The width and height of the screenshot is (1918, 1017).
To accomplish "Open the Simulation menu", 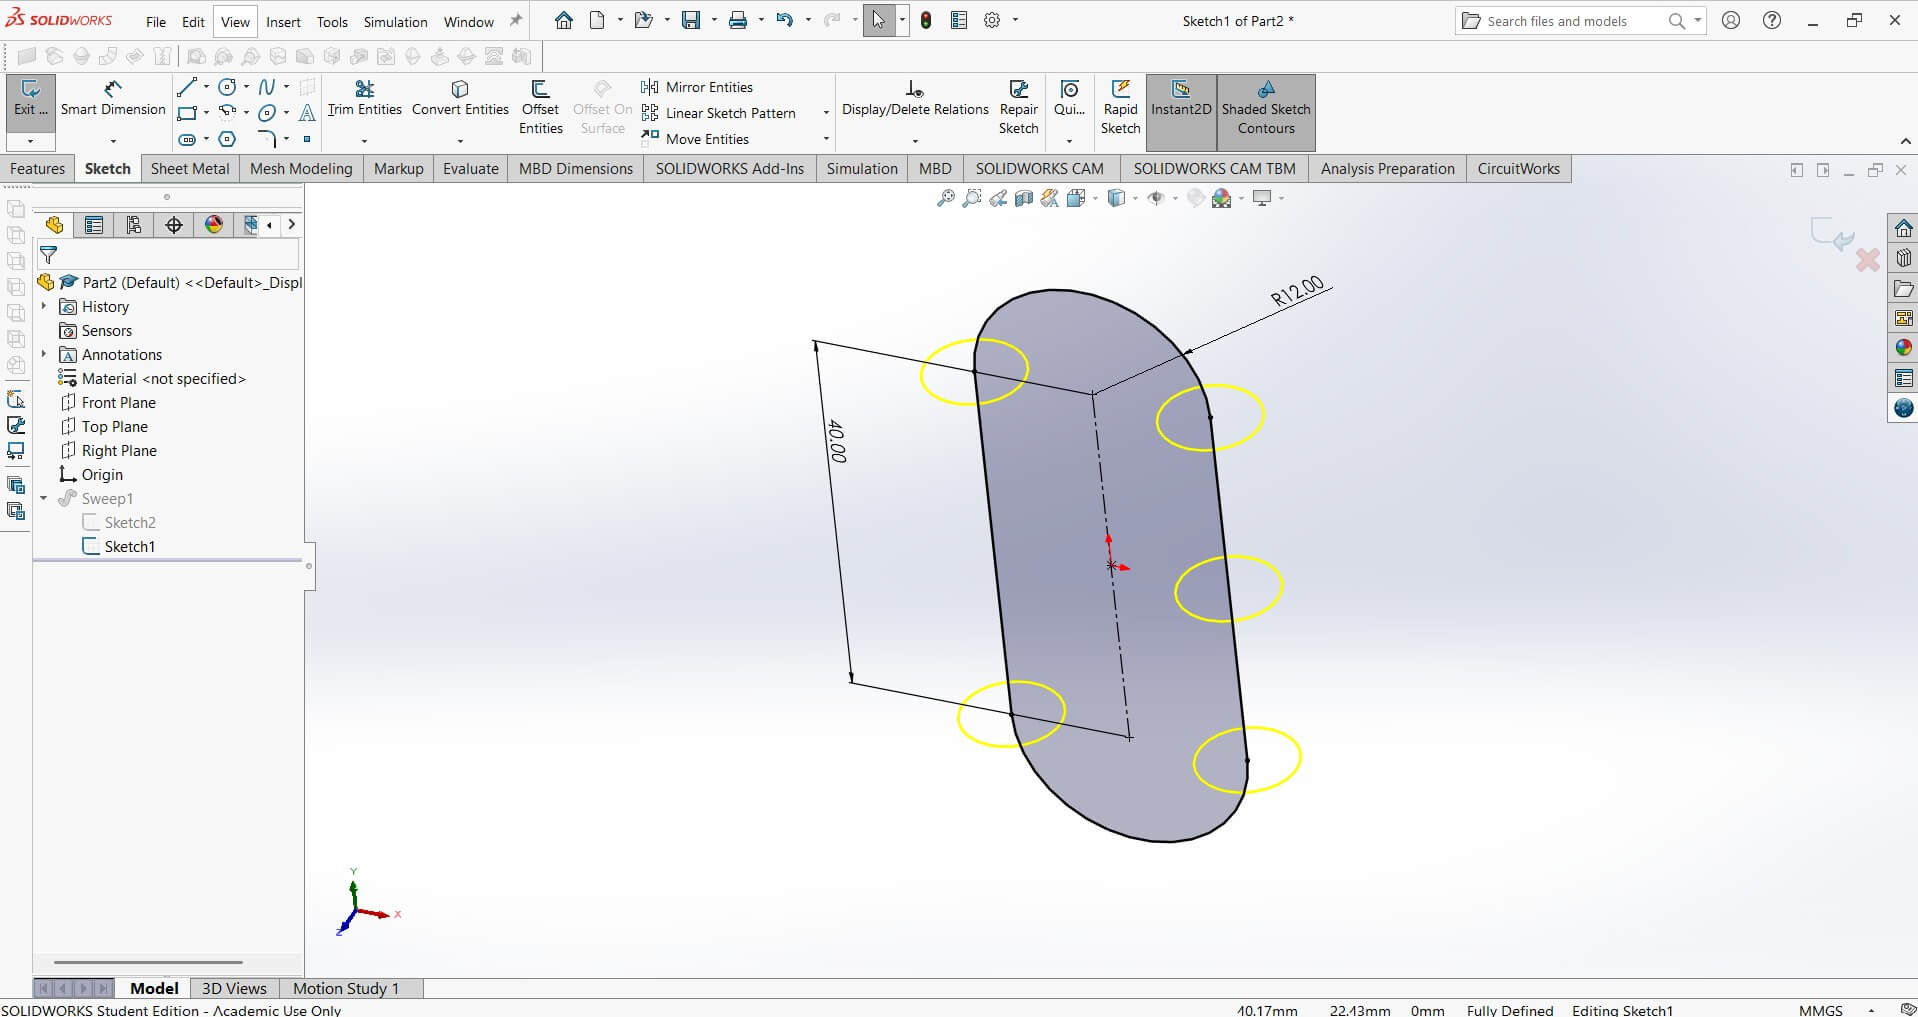I will coord(395,22).
